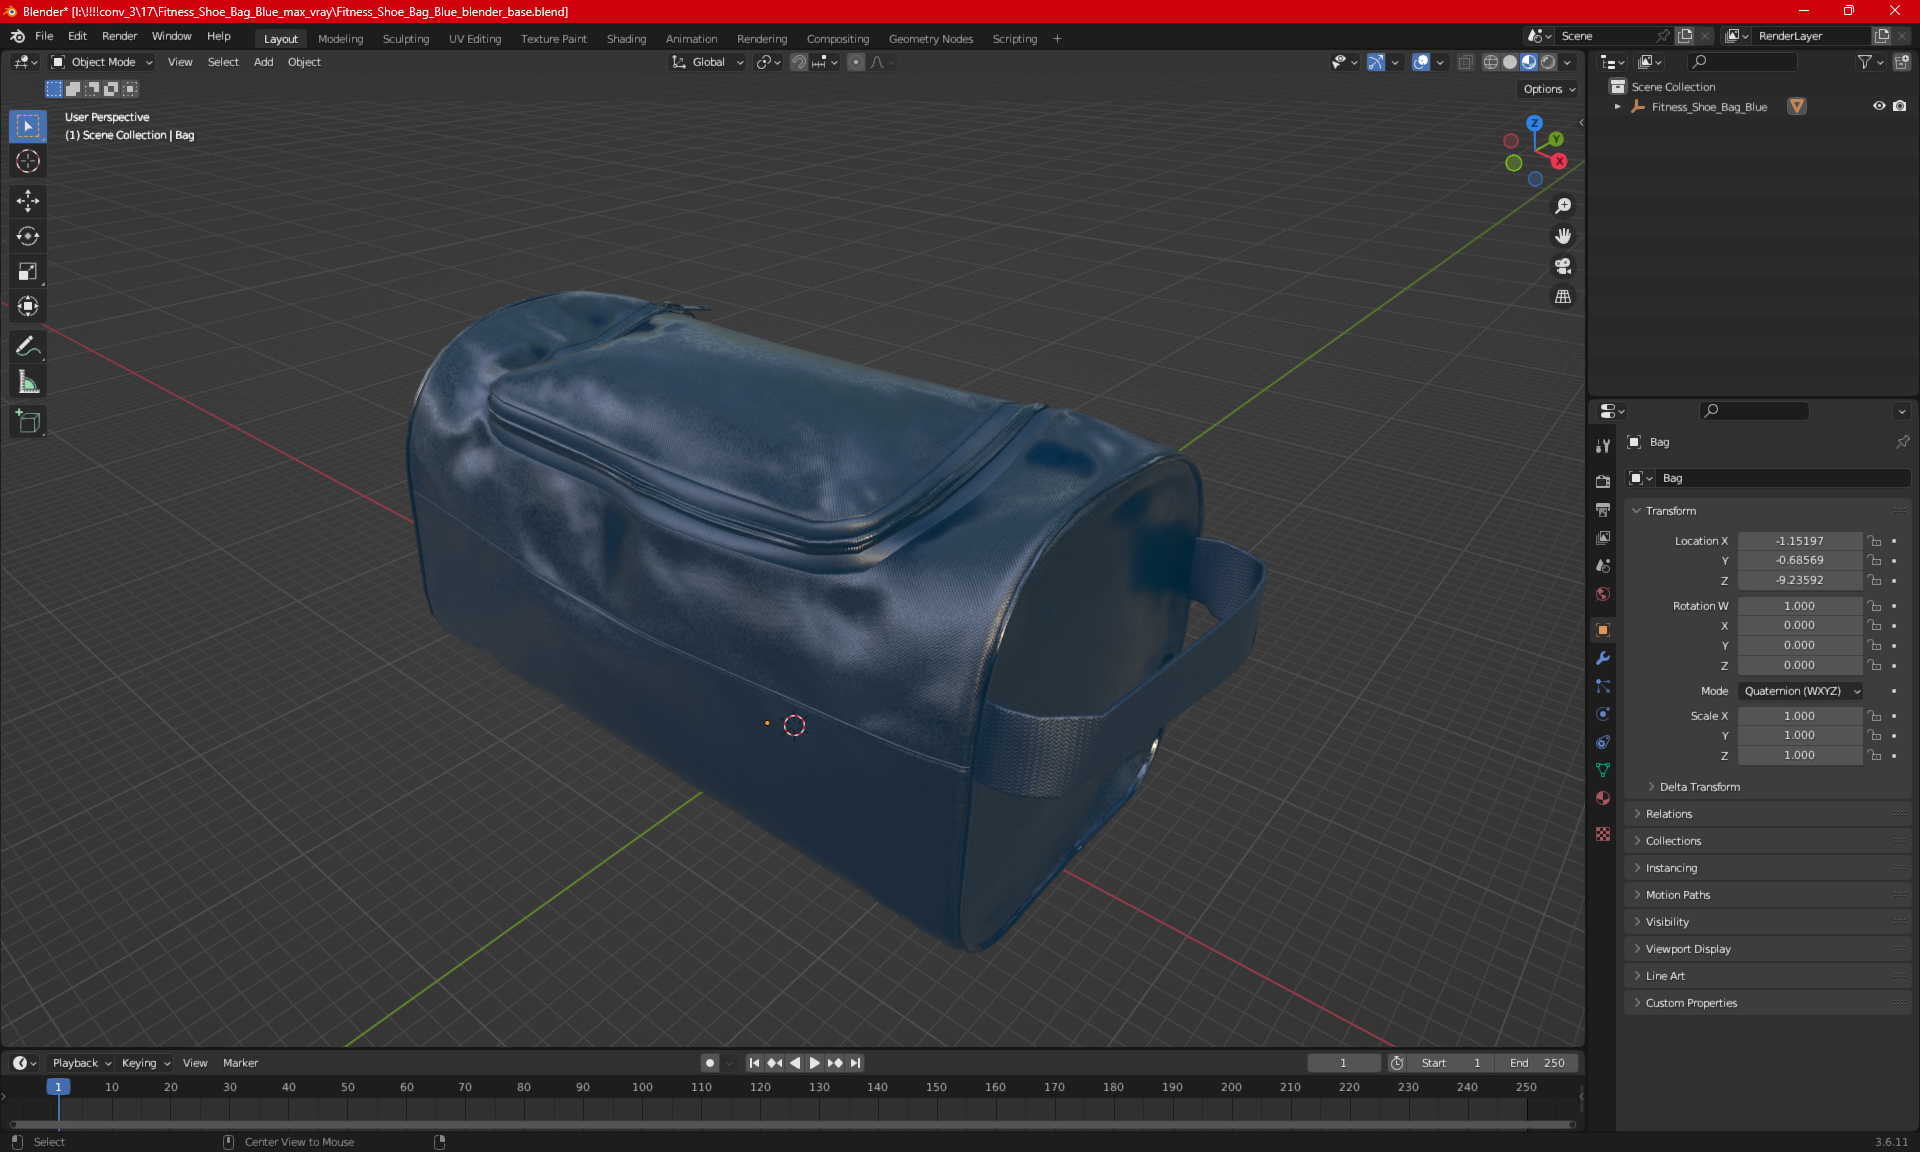Screen dimensions: 1920x1152
Task: Open the Modifiers wrench properties tab
Action: click(1603, 658)
